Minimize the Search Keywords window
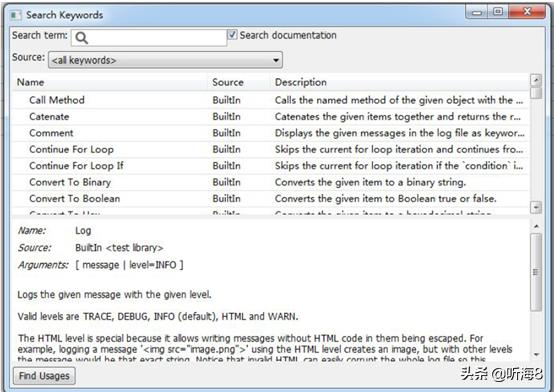Image resolution: width=554 pixels, height=392 pixels. pos(477,12)
